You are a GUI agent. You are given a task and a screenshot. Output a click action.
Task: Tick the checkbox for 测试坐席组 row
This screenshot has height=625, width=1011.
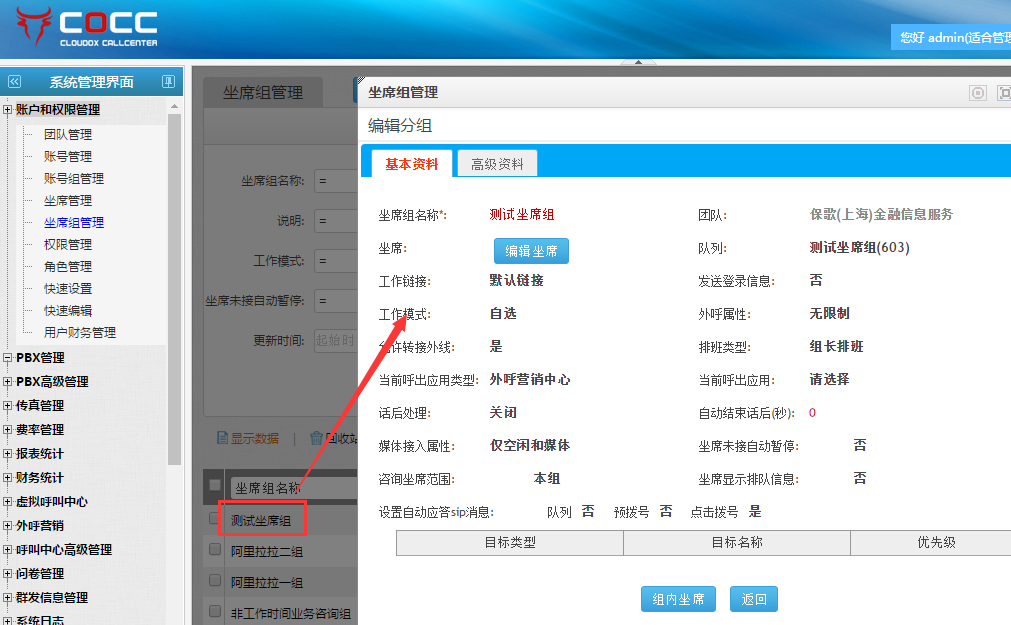click(x=214, y=520)
